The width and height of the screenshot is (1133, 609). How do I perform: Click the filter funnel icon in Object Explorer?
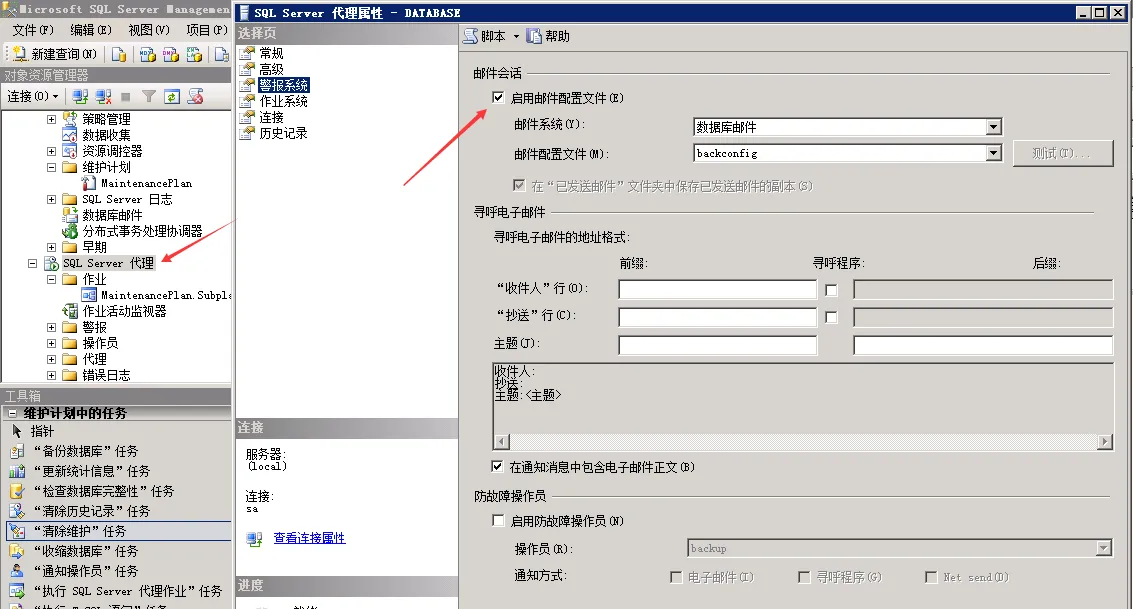pos(149,96)
